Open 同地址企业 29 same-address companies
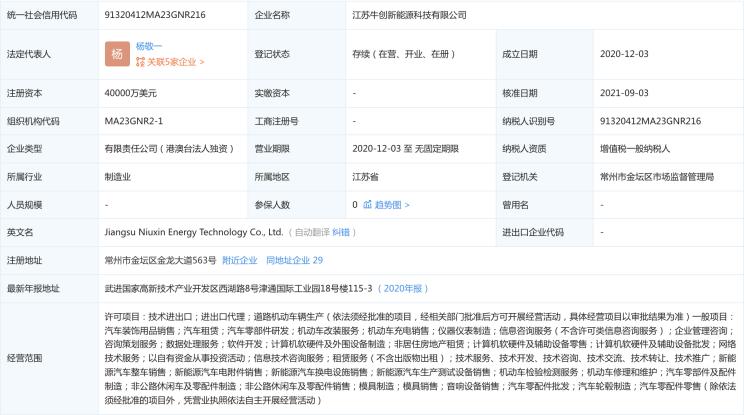The image size is (744, 415). [x=293, y=260]
